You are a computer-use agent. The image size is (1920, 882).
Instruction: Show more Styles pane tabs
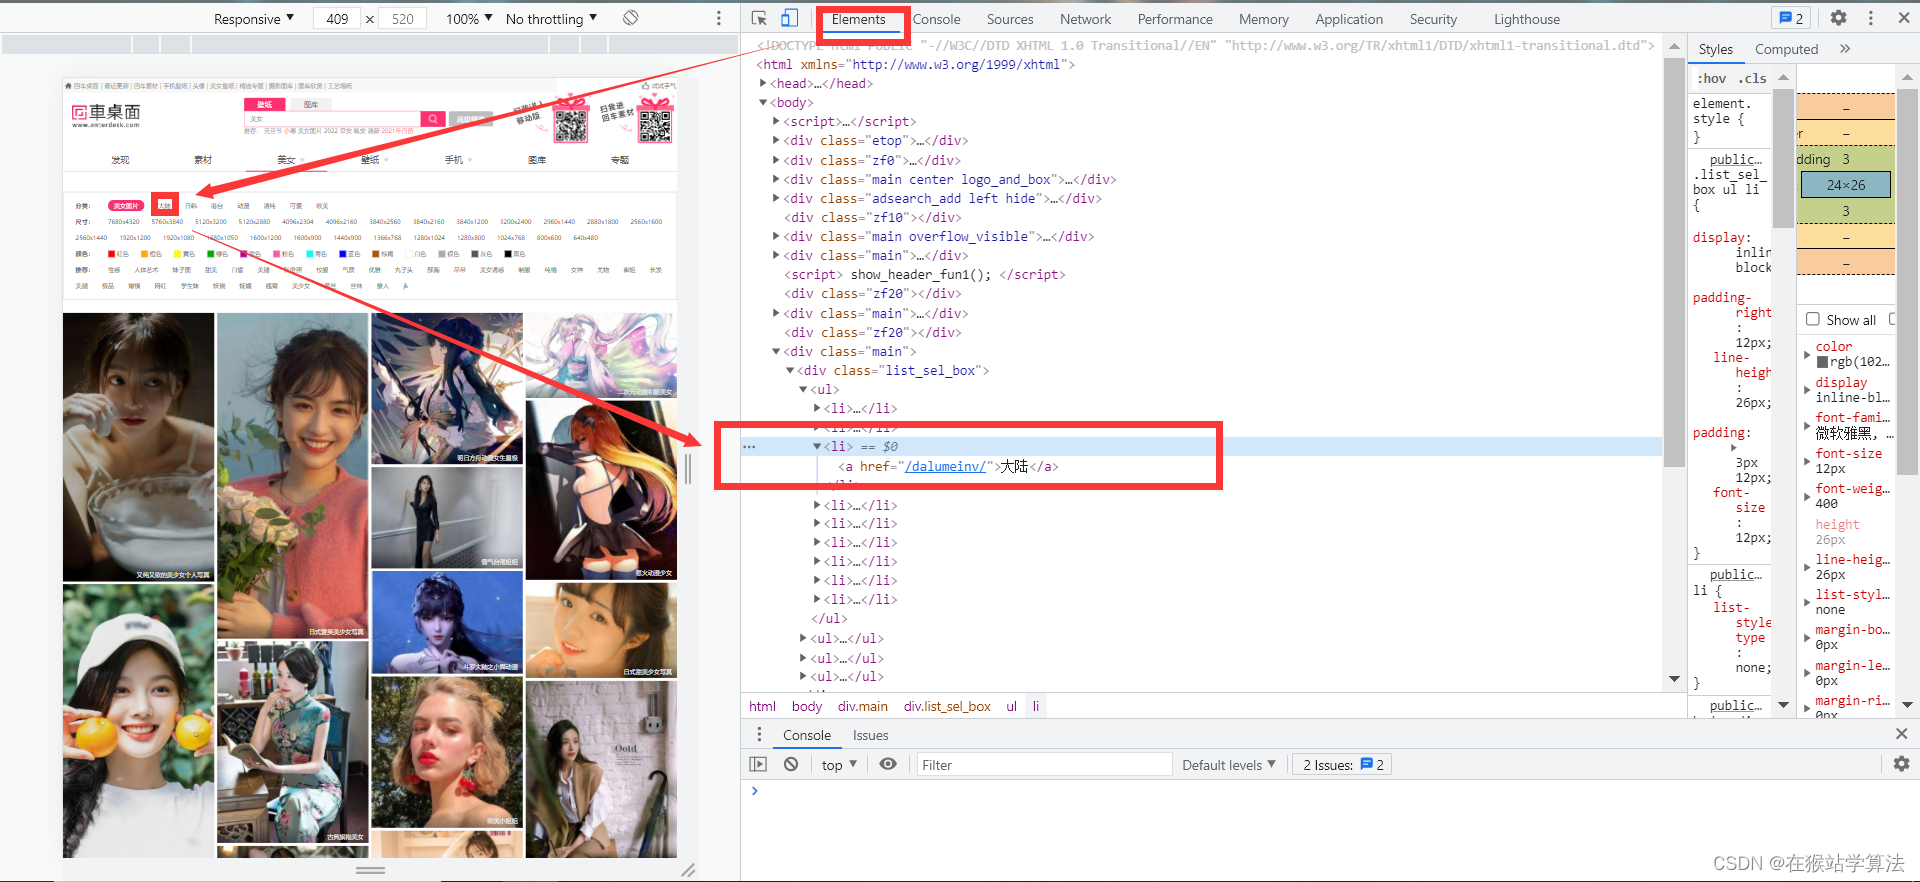pos(1845,48)
